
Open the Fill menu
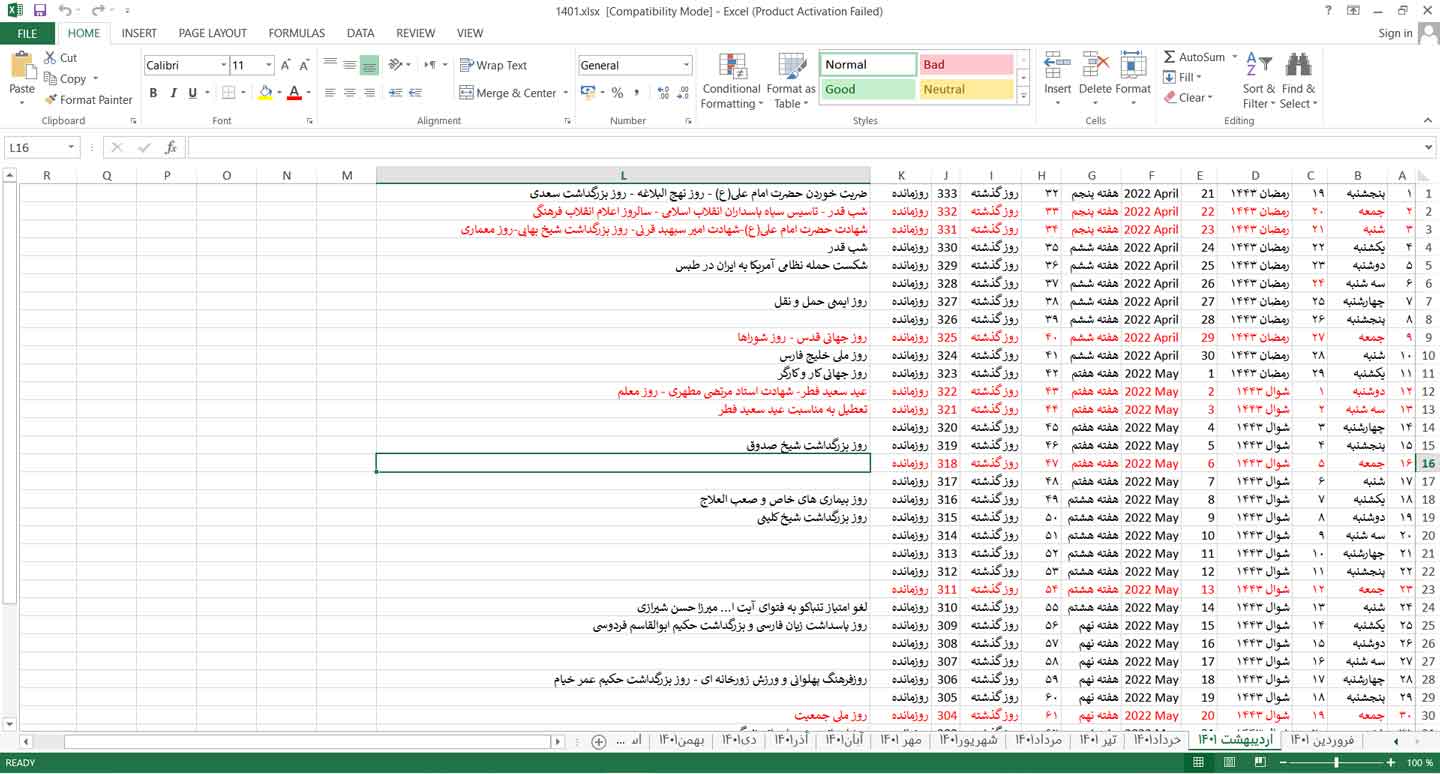click(1183, 77)
